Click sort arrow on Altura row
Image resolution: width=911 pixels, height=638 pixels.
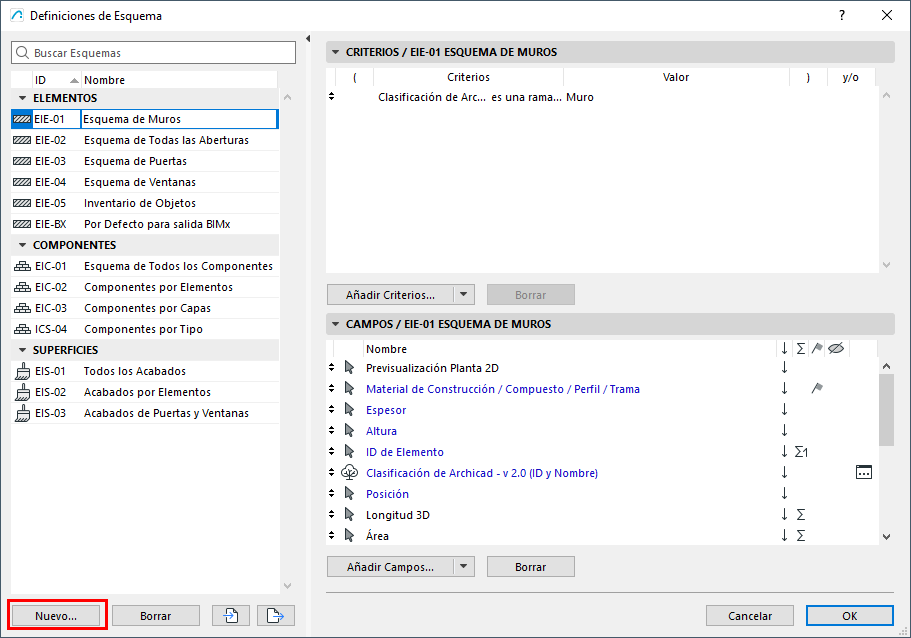[x=784, y=431]
